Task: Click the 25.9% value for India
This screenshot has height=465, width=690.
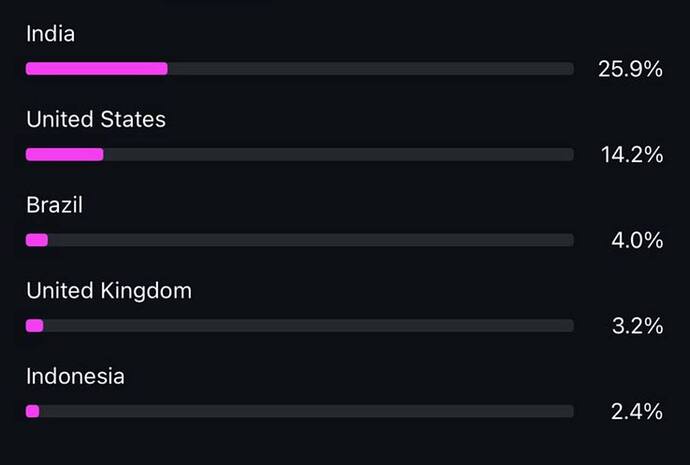Action: pos(630,70)
